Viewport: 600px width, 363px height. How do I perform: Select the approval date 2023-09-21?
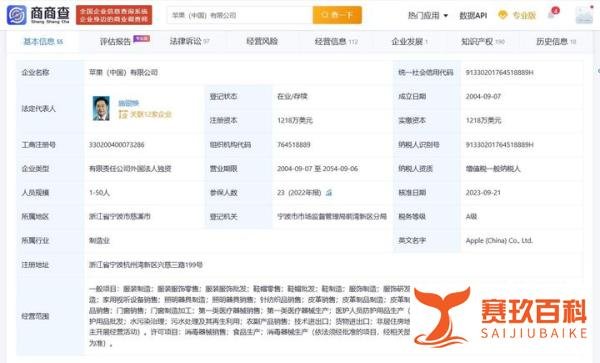pyautogui.click(x=483, y=193)
